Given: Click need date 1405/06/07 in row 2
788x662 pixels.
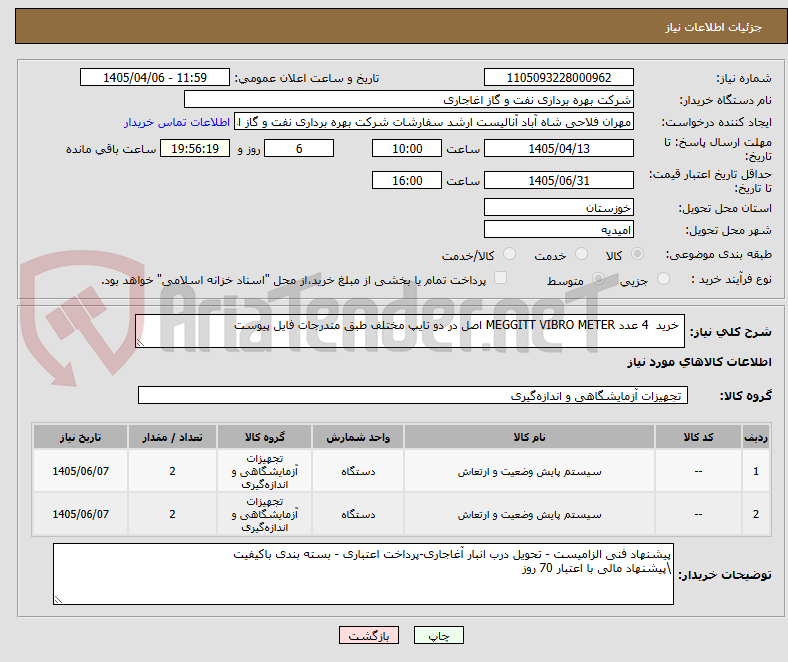Looking at the screenshot, I should (x=80, y=514).
